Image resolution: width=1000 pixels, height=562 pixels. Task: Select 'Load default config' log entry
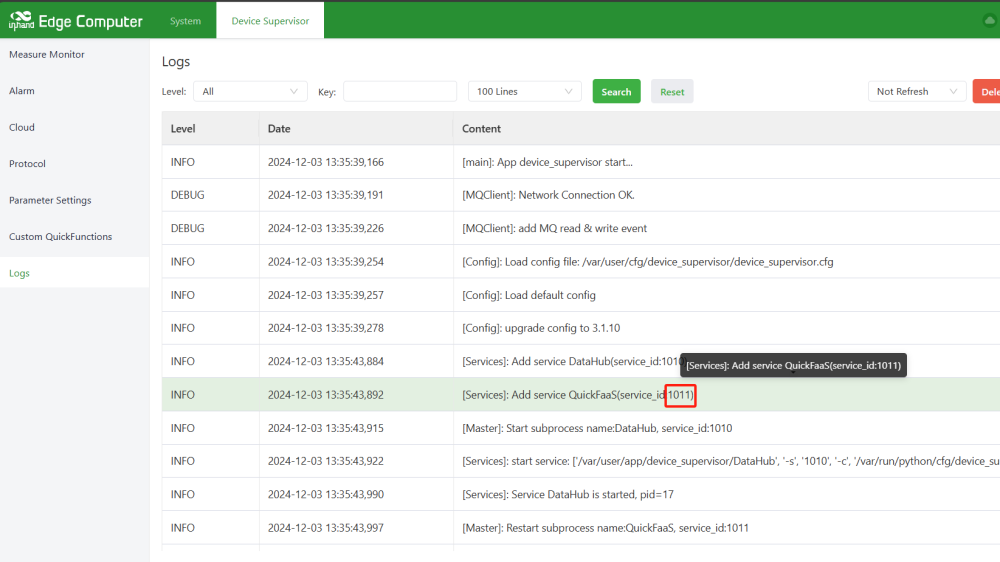[x=529, y=295]
